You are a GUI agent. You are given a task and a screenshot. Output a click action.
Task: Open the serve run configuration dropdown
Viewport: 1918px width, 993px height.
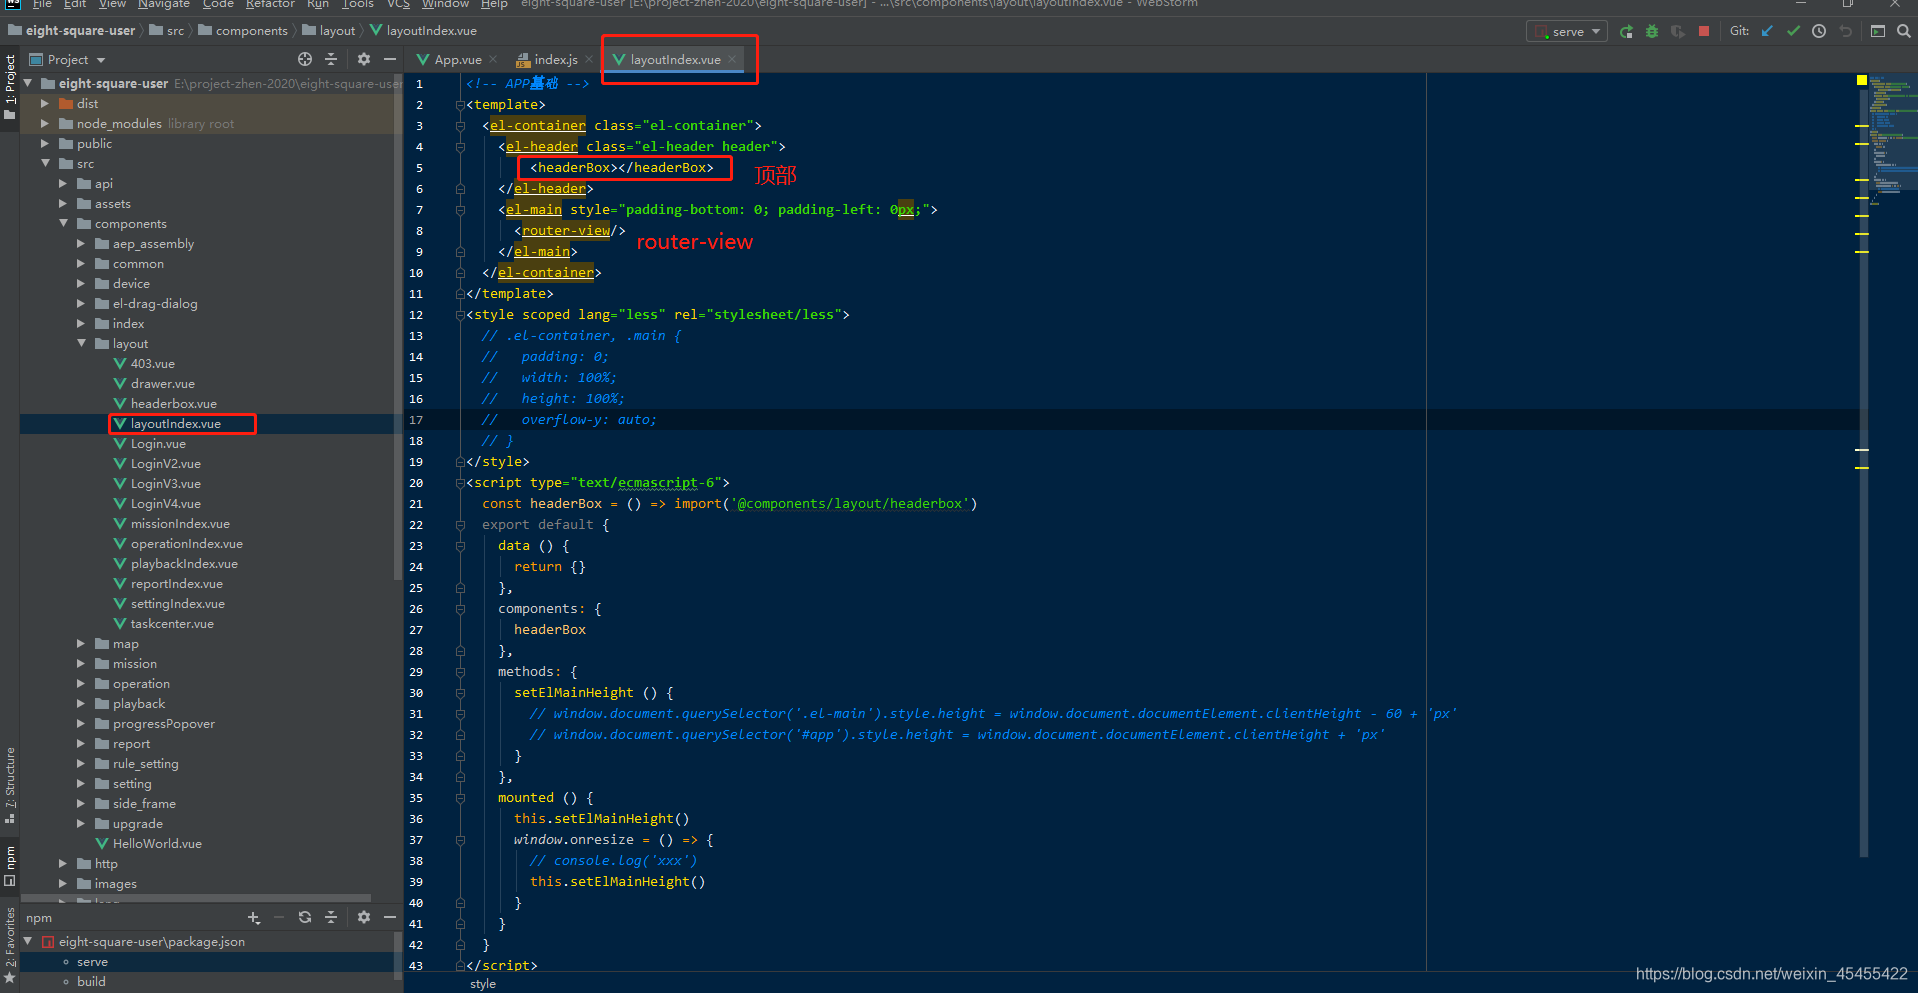point(1567,32)
